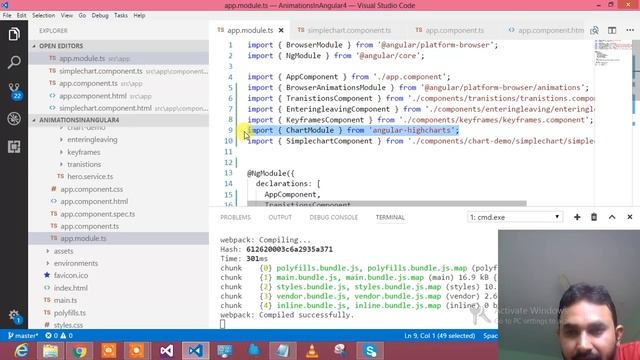Switch to the Output panel tab
Viewport: 640px width, 360px height.
pyautogui.click(x=280, y=218)
